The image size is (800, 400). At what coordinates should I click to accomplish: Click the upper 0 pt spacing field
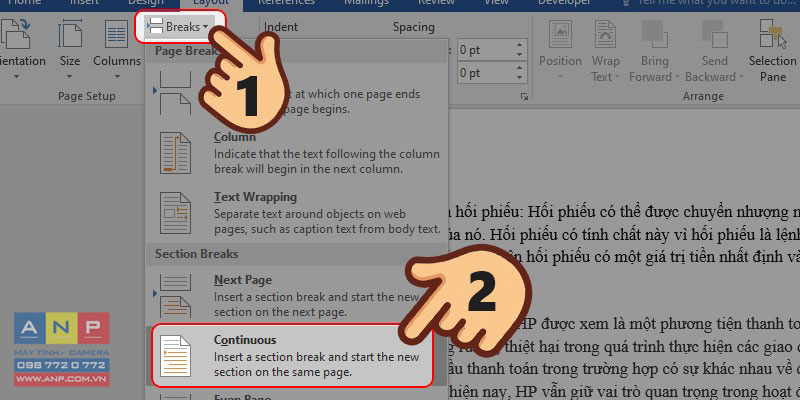[x=483, y=50]
